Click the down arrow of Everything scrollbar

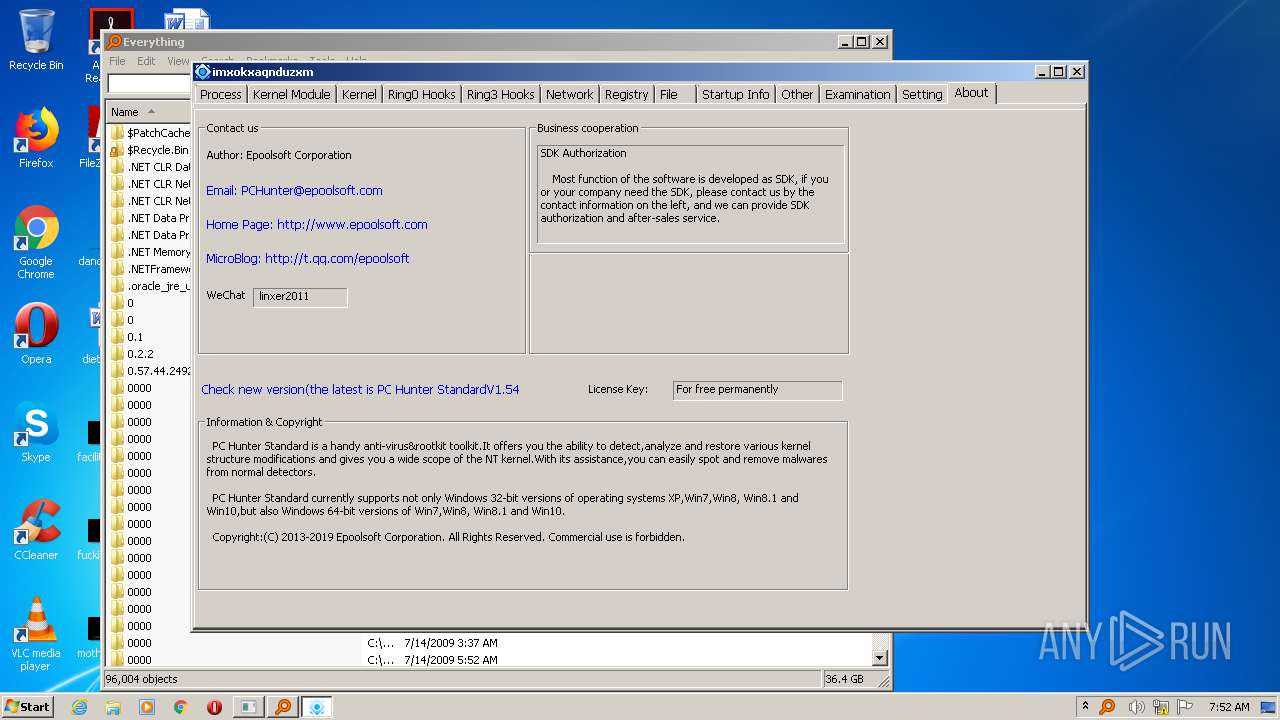coord(880,658)
